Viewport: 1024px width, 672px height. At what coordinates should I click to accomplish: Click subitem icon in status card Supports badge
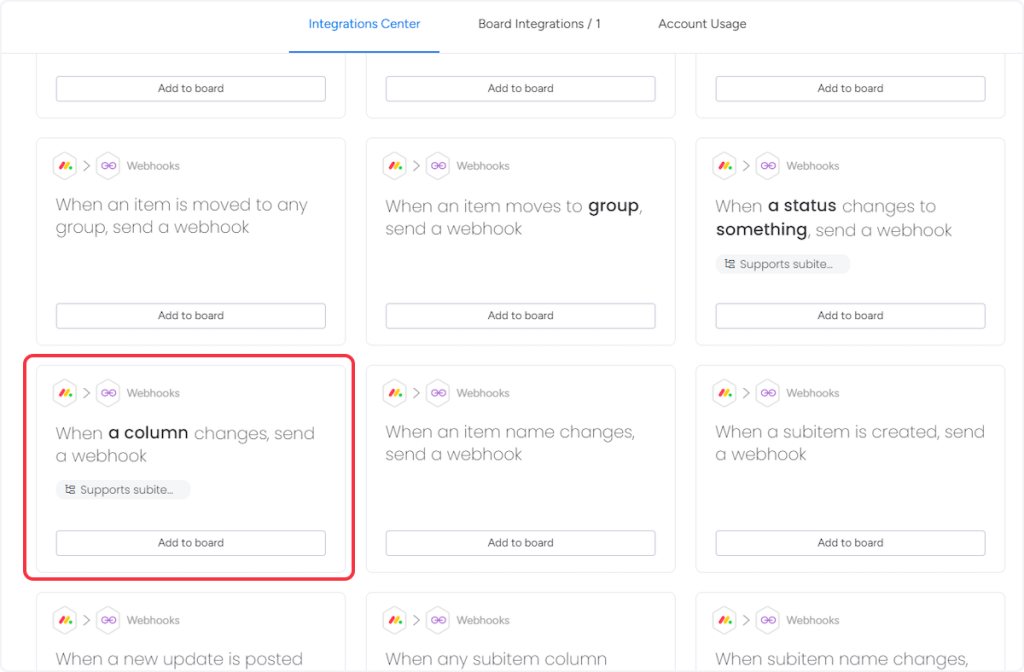click(x=730, y=264)
